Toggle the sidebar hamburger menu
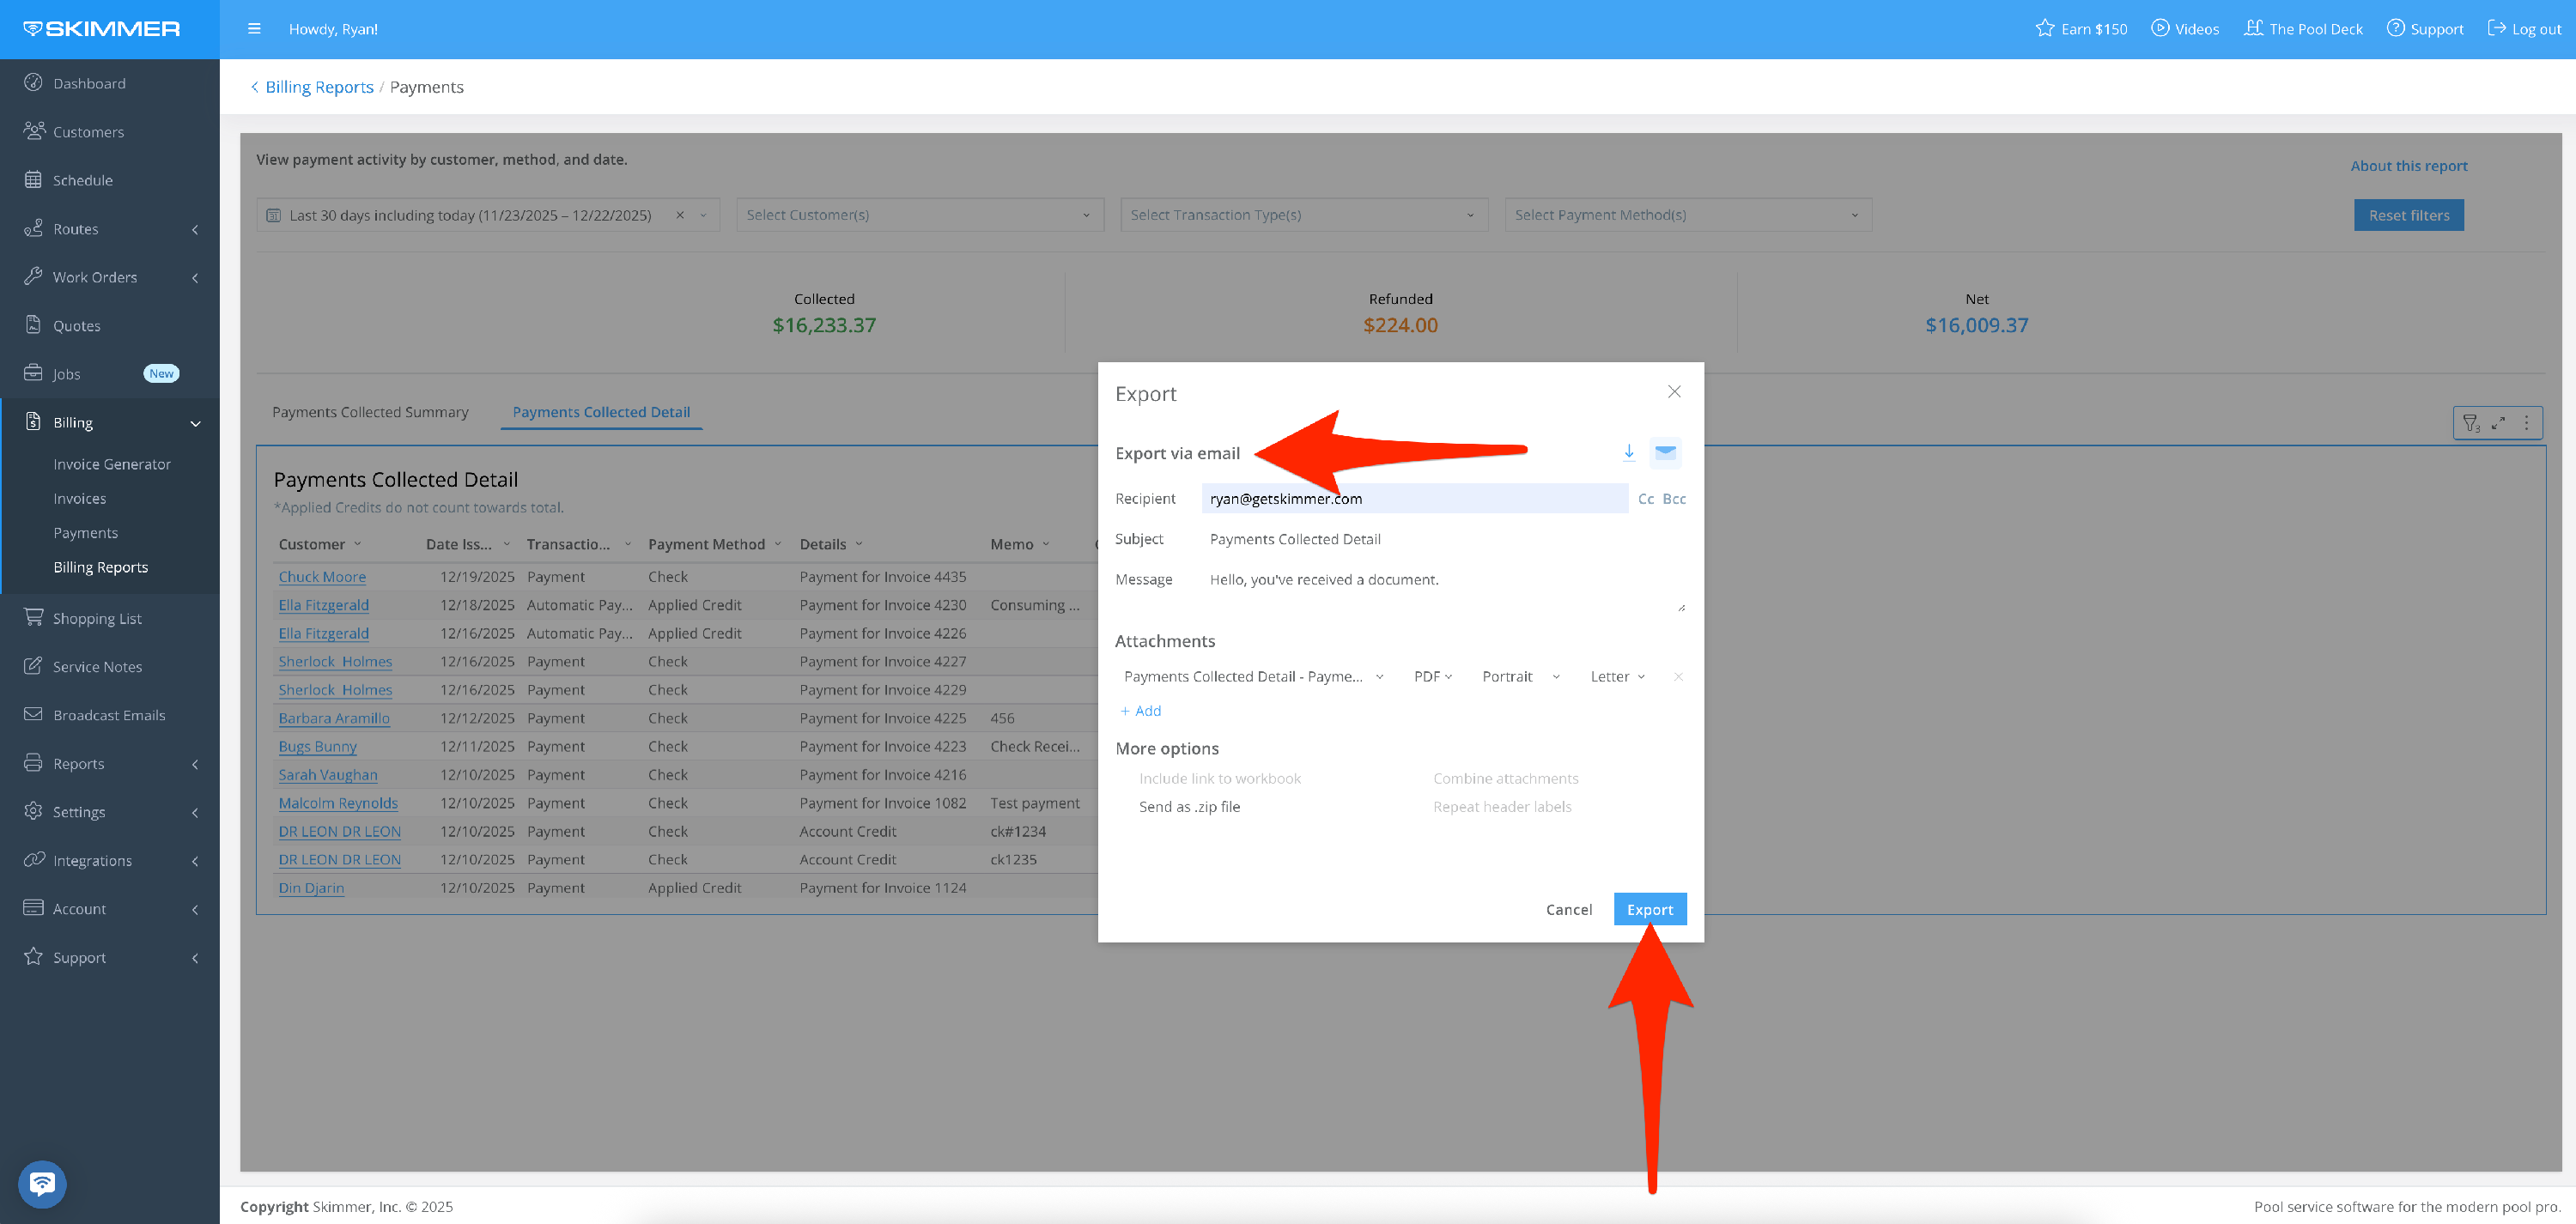2576x1224 pixels. [x=254, y=29]
